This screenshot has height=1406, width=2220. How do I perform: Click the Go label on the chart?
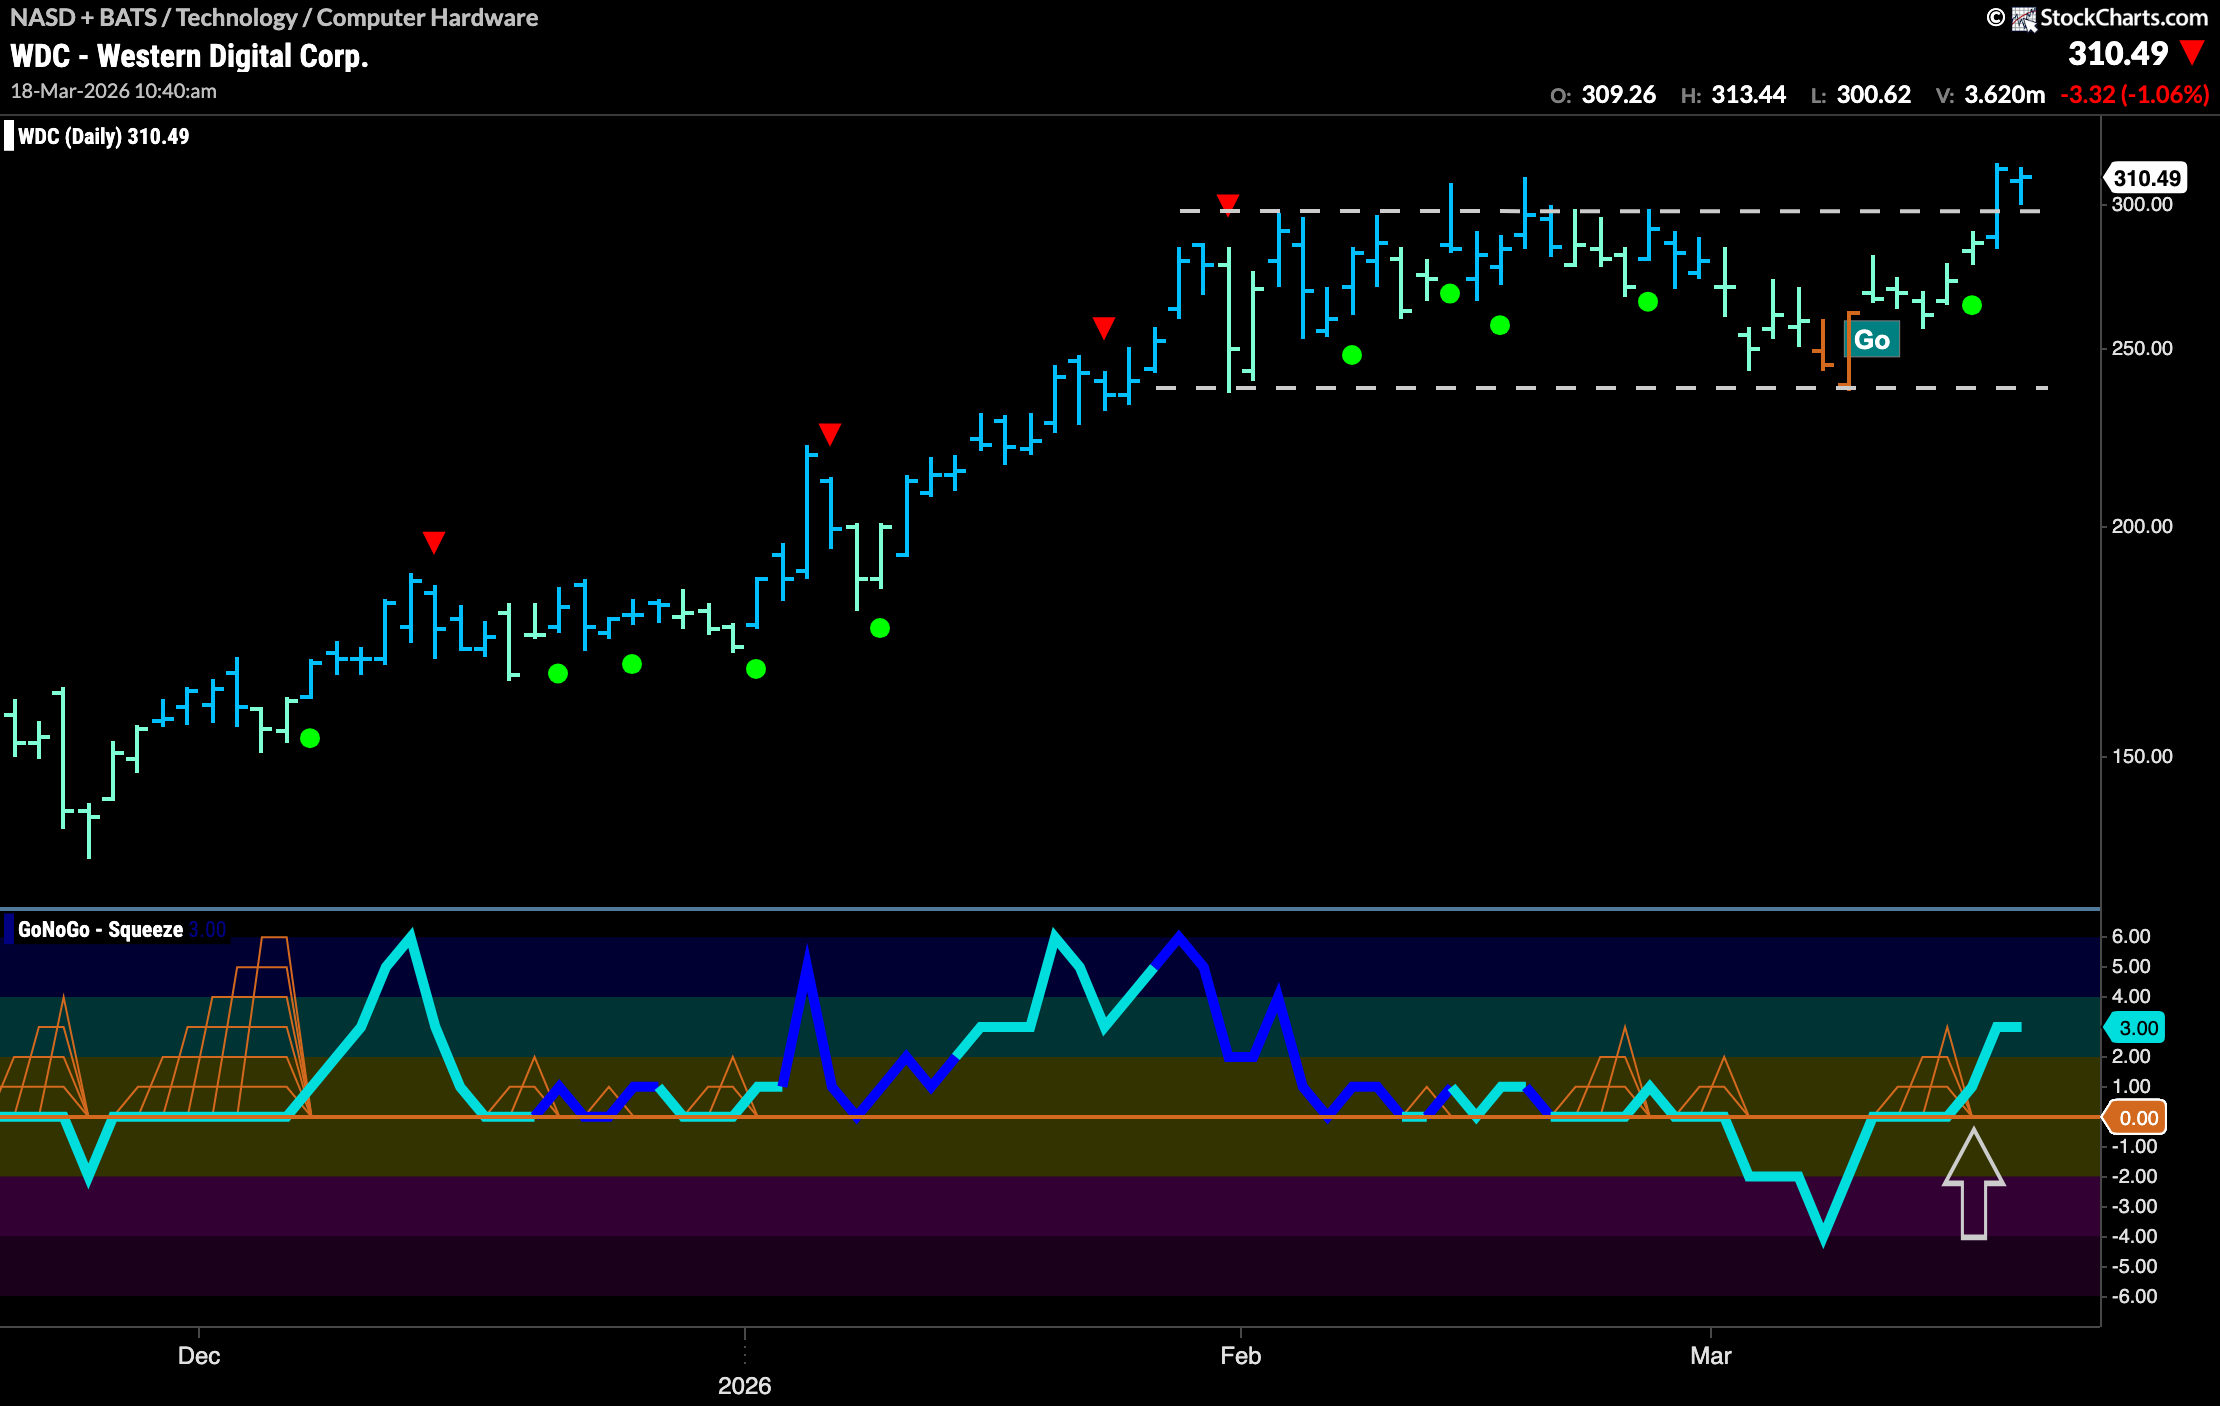(1871, 340)
